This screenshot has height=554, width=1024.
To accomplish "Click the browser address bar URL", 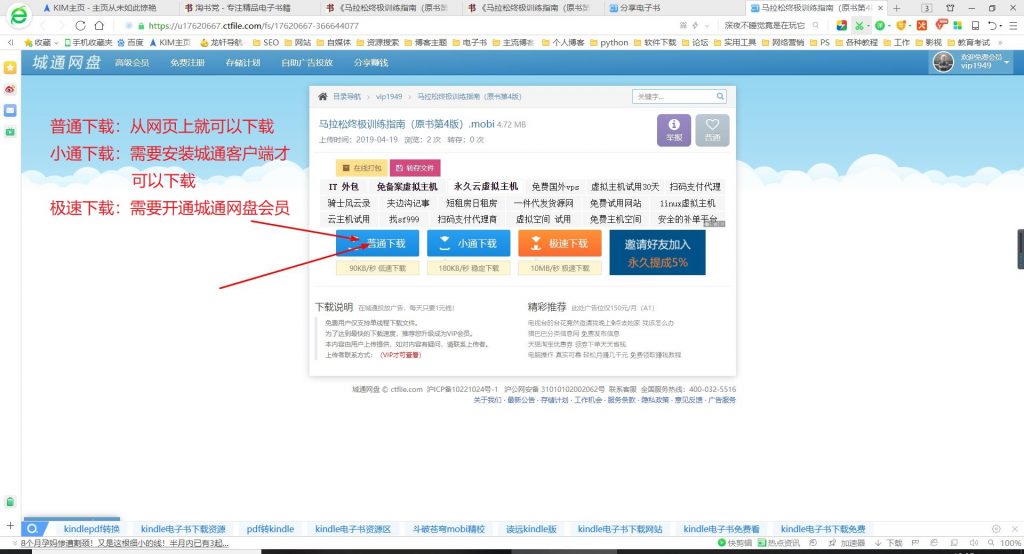I will click(x=253, y=25).
